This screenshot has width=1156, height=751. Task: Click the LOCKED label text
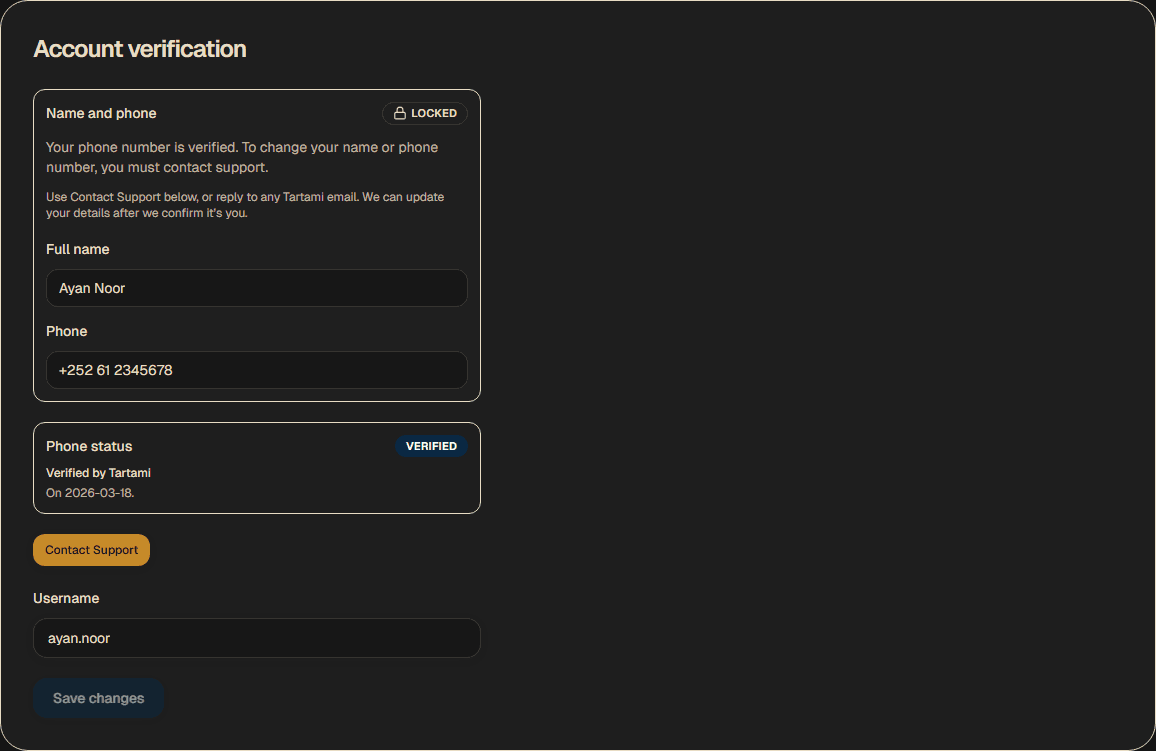pos(434,113)
